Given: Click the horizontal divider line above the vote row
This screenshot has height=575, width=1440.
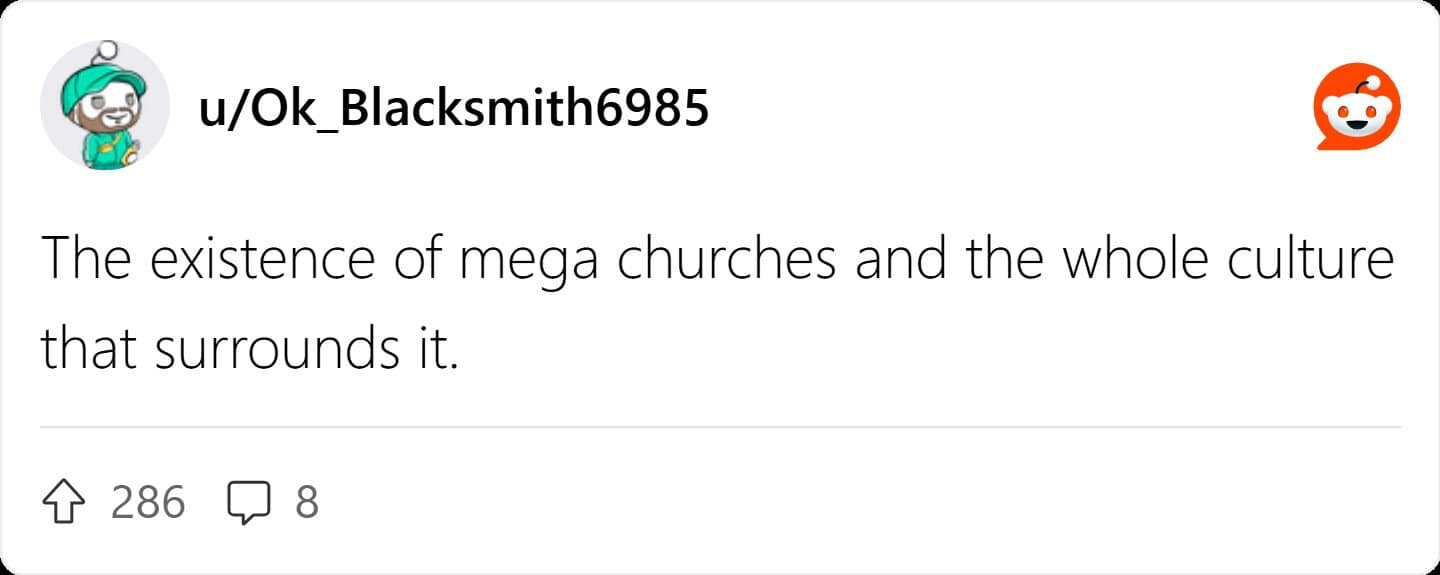Looking at the screenshot, I should [x=720, y=427].
